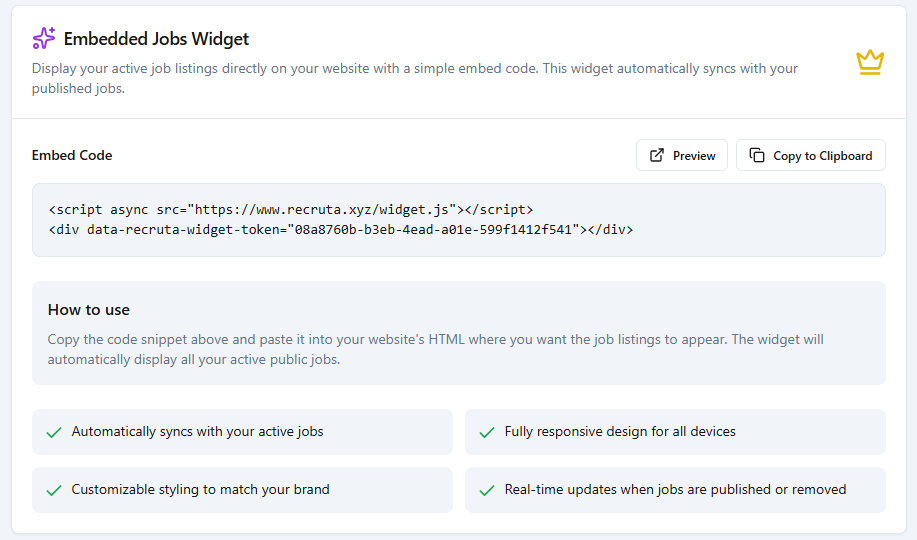Click the purple sparkle icon beside Embedded Jobs Widget
917x540 pixels.
43,38
